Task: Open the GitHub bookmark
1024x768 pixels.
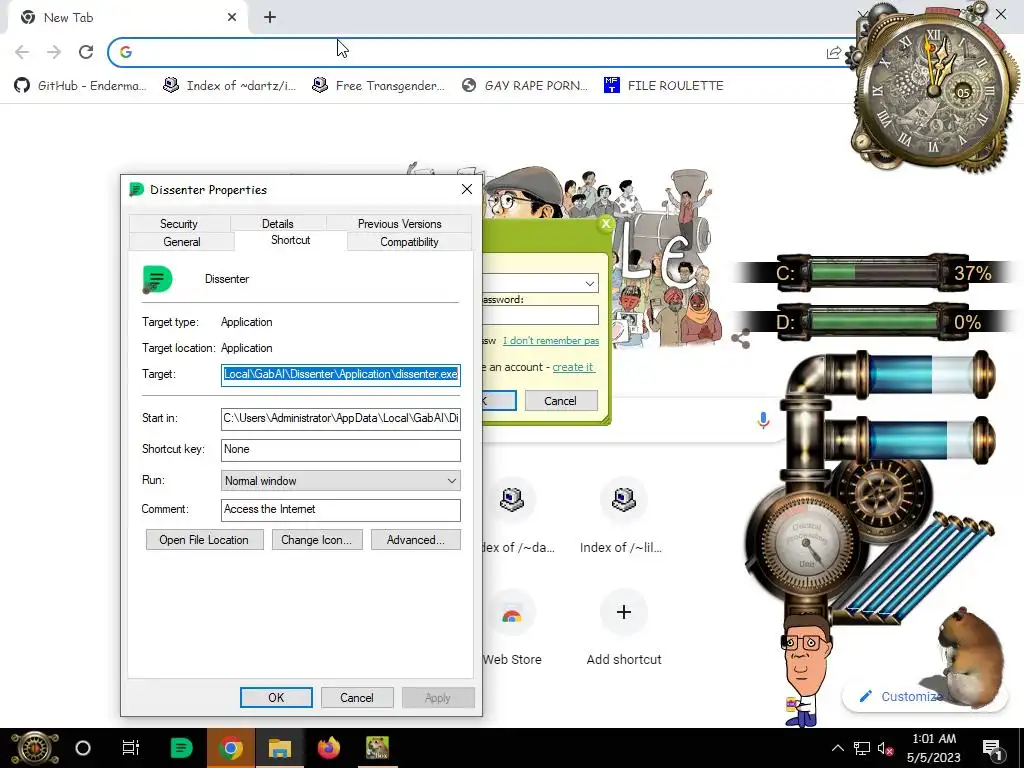Action: 80,86
